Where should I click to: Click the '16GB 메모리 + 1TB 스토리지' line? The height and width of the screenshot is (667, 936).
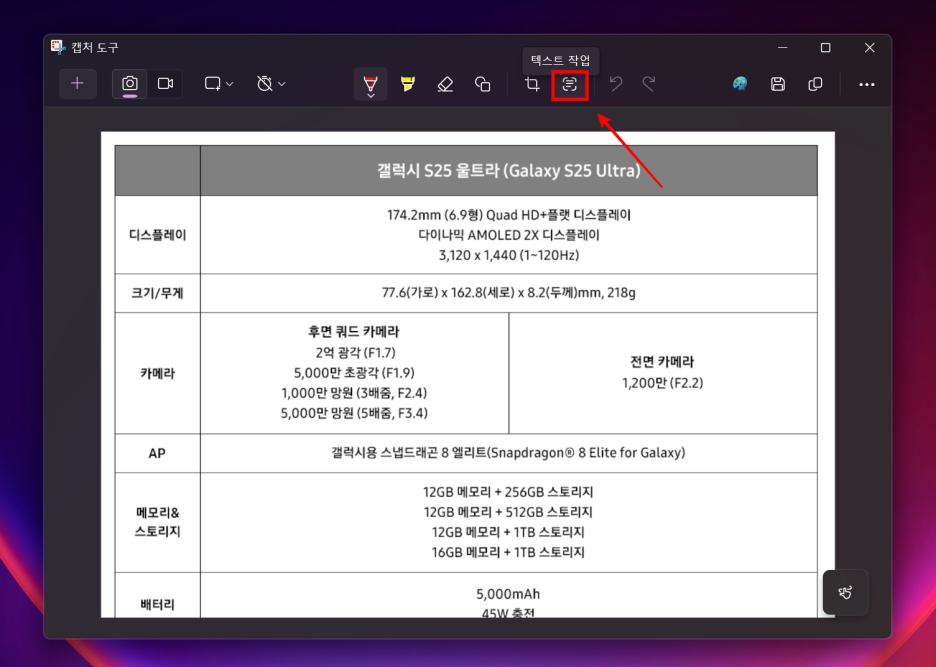pyautogui.click(x=509, y=552)
